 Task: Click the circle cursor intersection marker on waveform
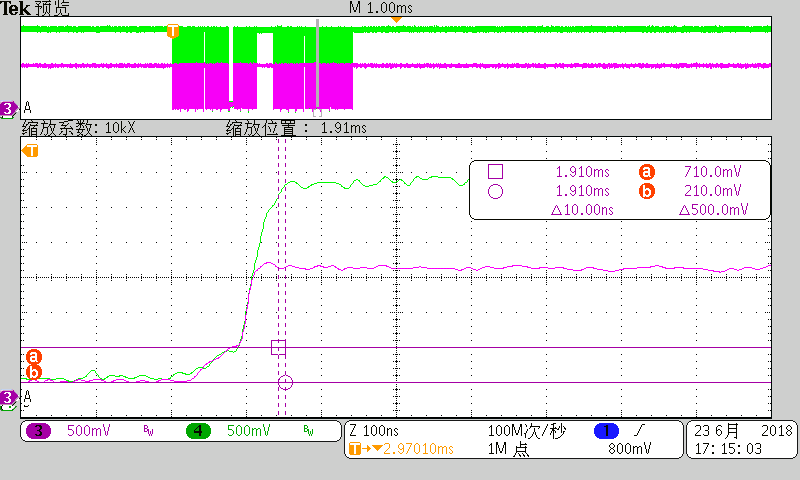point(285,382)
